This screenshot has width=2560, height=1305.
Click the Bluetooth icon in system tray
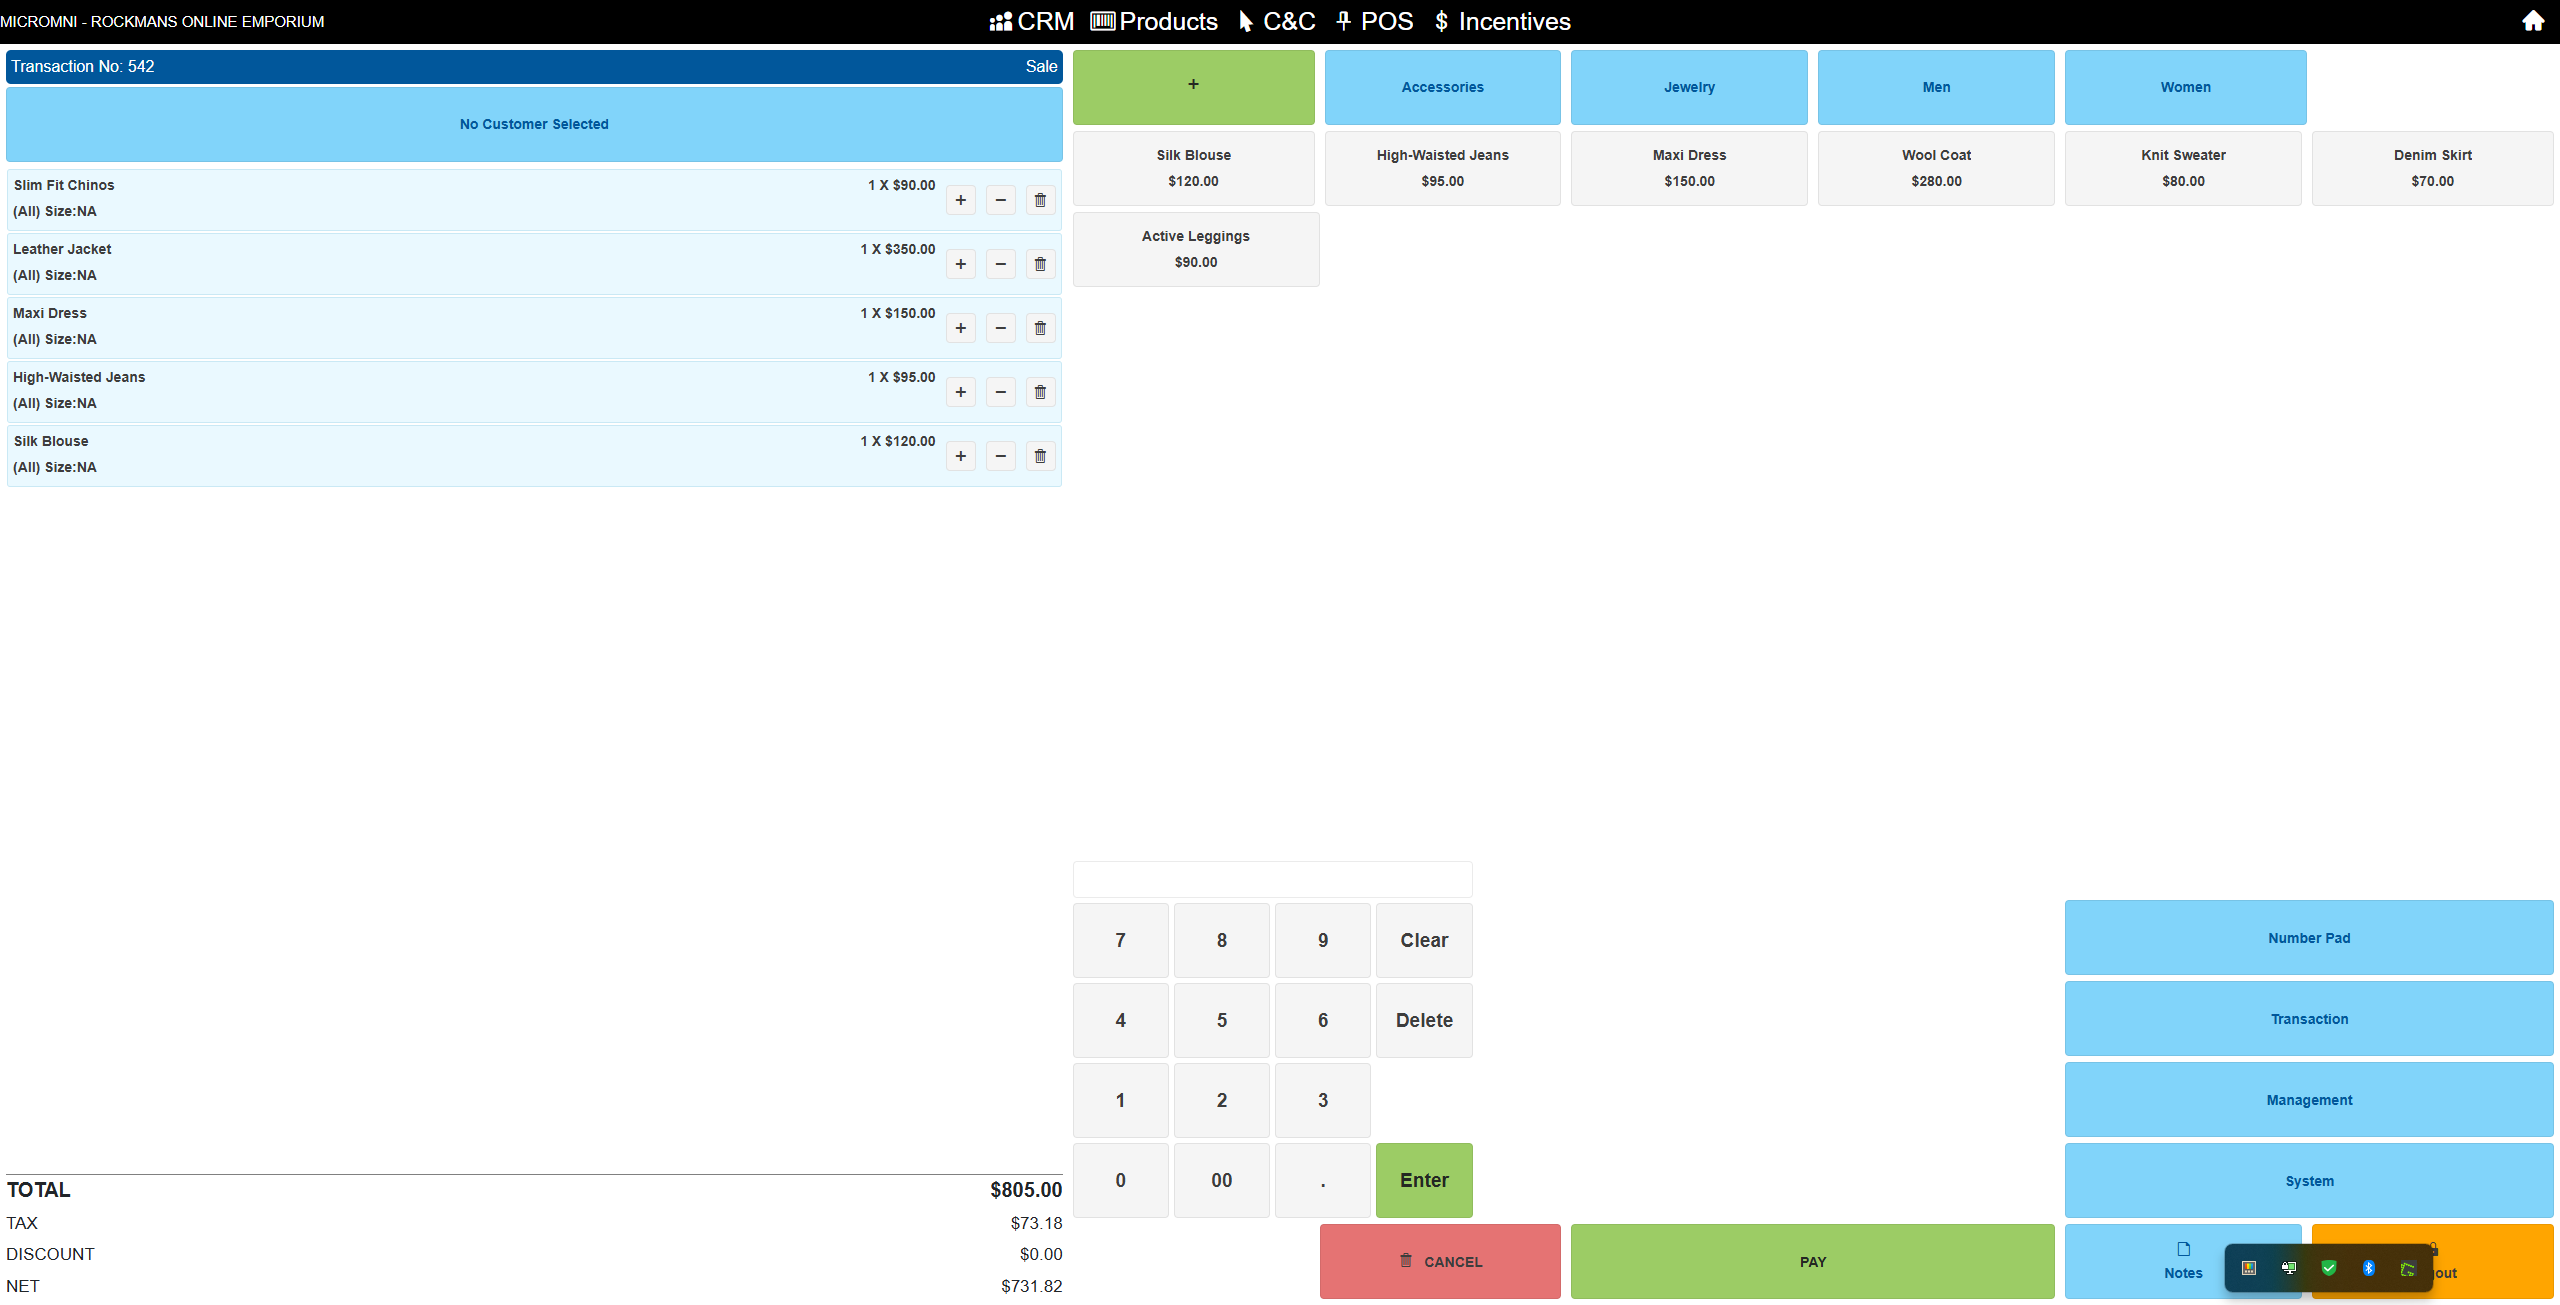tap(2369, 1268)
